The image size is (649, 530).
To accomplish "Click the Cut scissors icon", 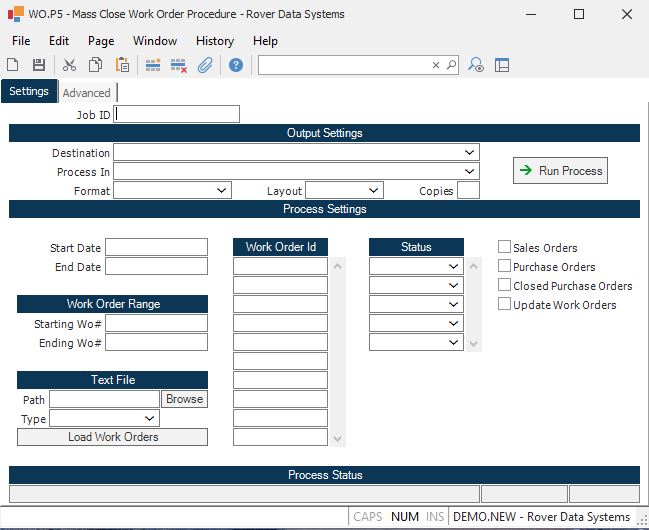I will pyautogui.click(x=69, y=65).
